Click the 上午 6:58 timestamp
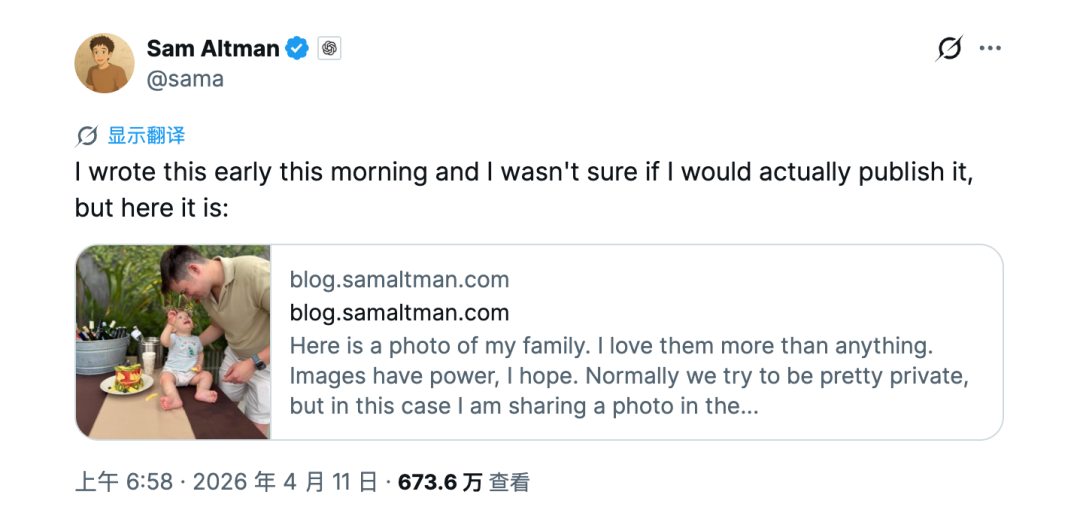The image size is (1080, 522). click(x=124, y=483)
